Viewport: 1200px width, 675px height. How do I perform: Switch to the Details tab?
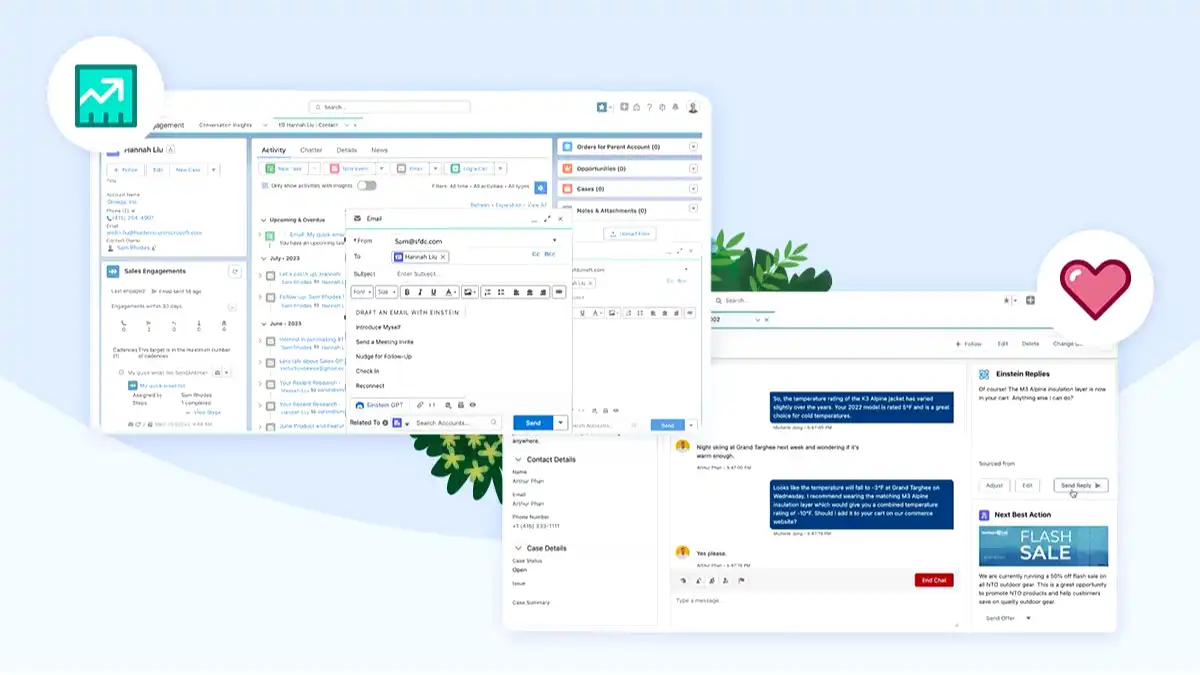346,150
